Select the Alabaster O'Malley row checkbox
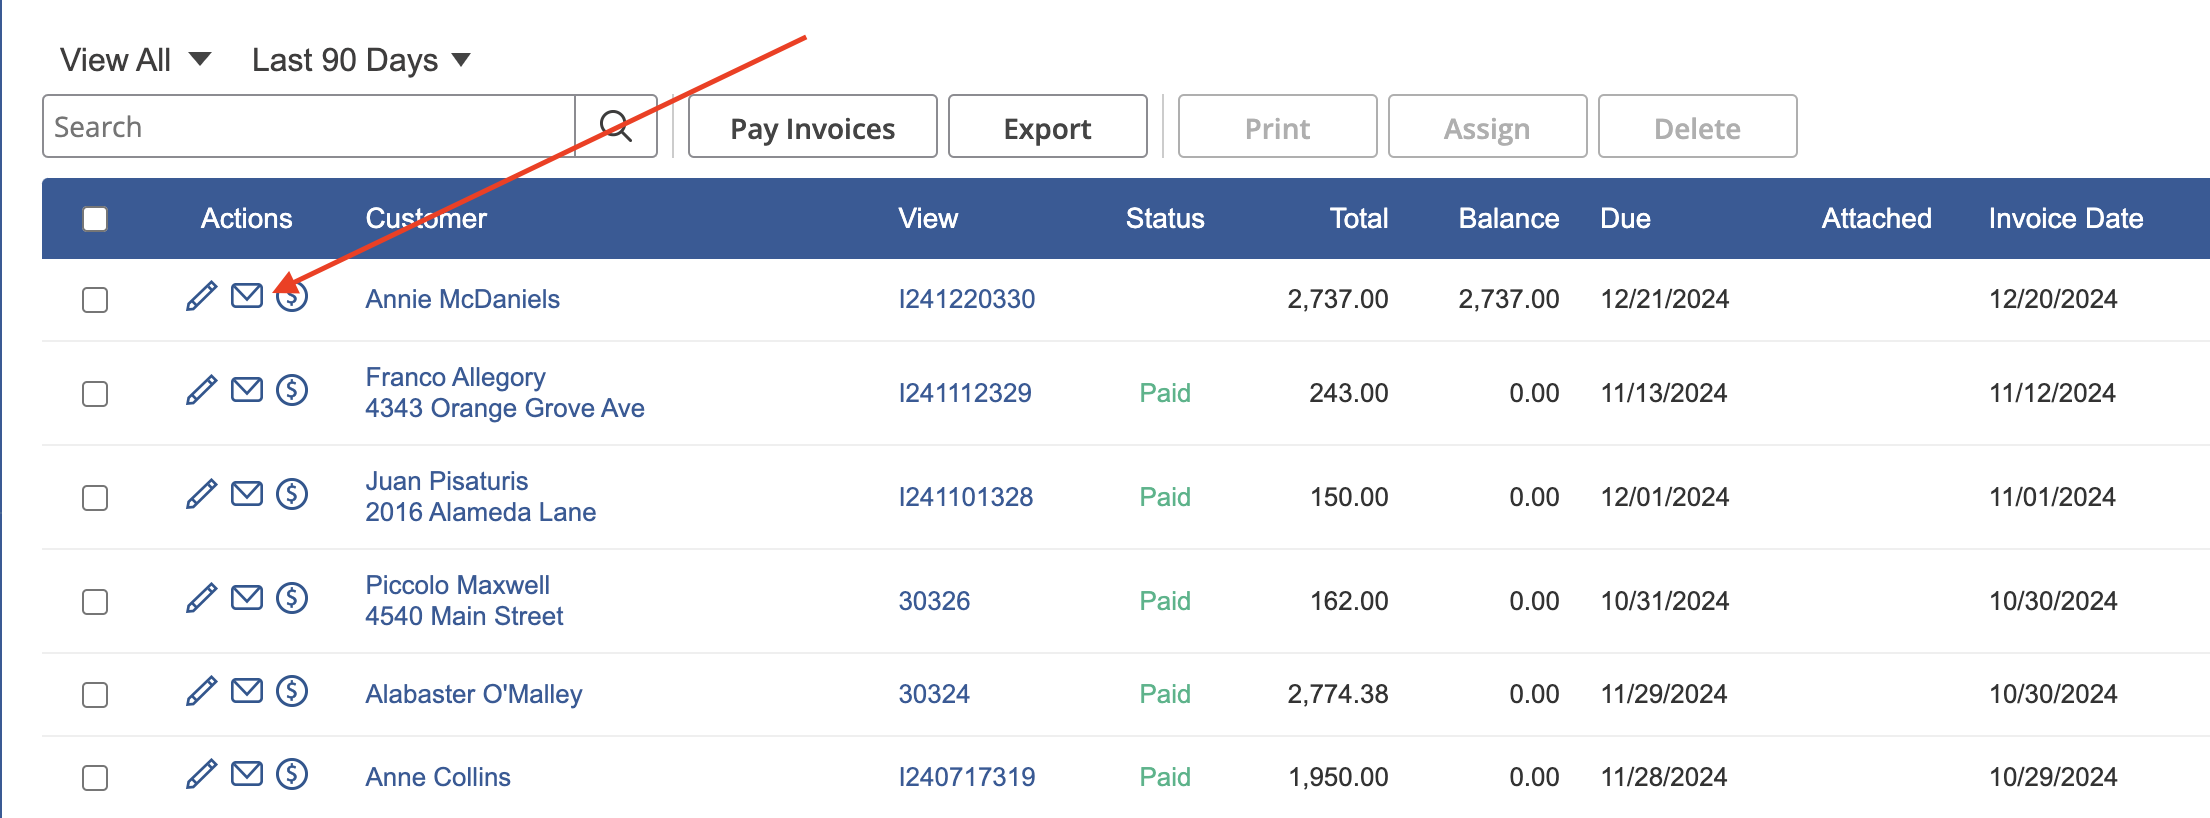This screenshot has height=818, width=2210. pyautogui.click(x=95, y=695)
